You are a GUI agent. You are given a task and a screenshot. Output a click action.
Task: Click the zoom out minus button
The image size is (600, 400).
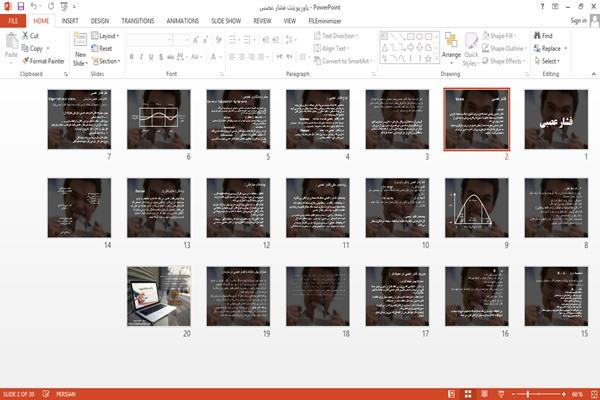coord(514,394)
